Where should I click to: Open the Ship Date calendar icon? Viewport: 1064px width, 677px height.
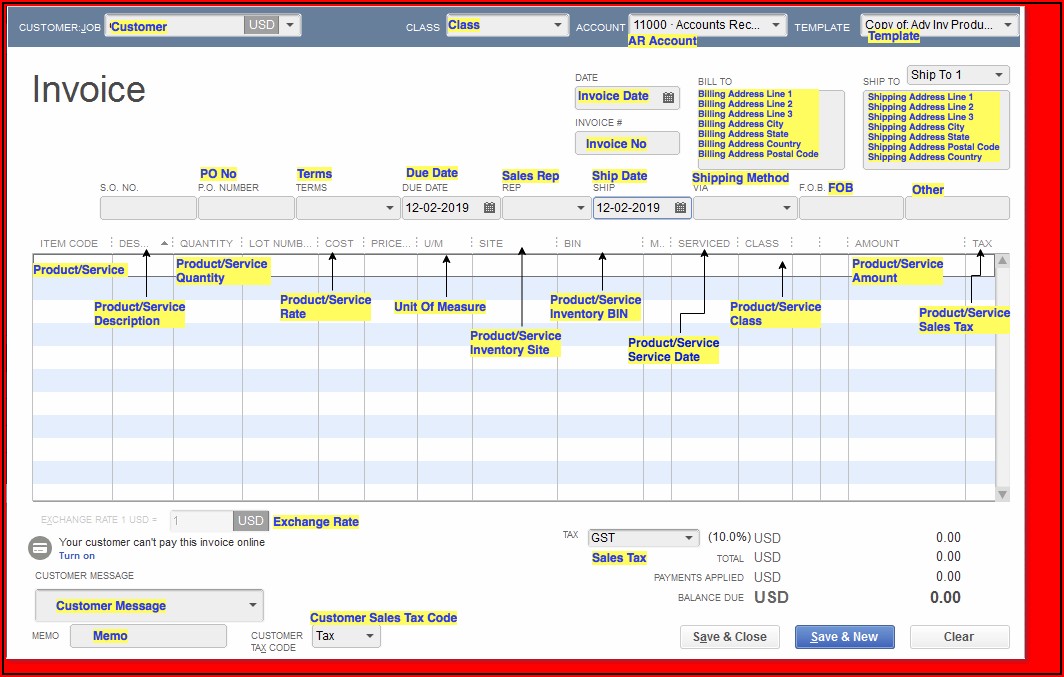click(680, 208)
